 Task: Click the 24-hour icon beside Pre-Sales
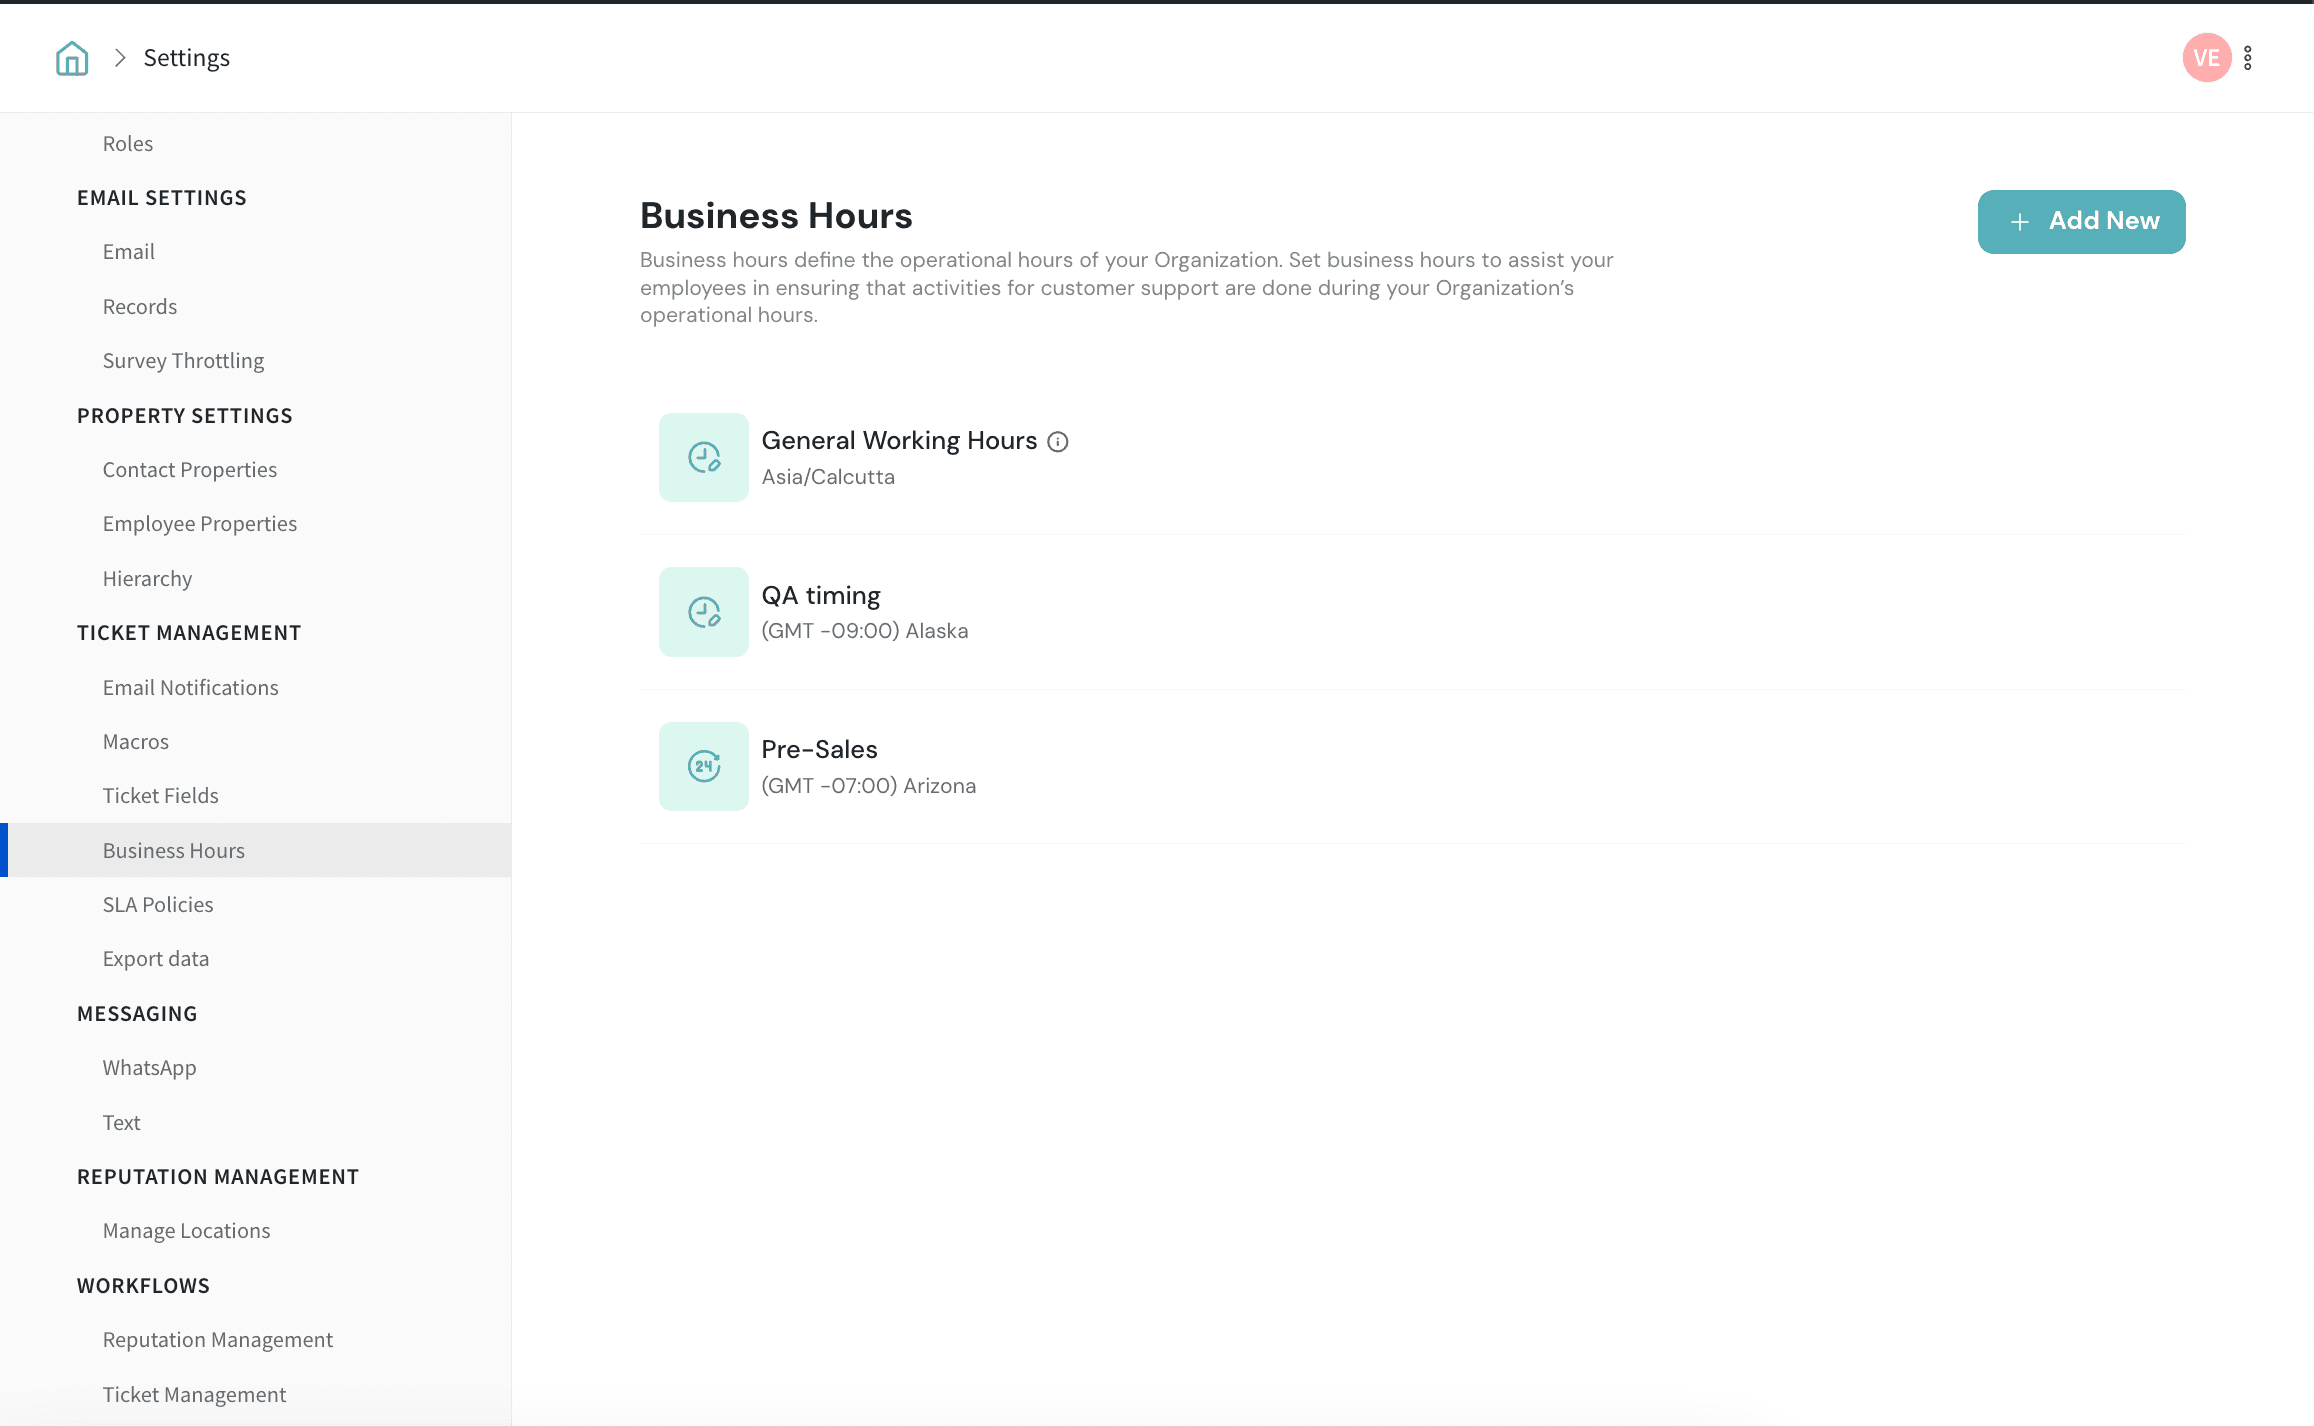[x=703, y=765]
